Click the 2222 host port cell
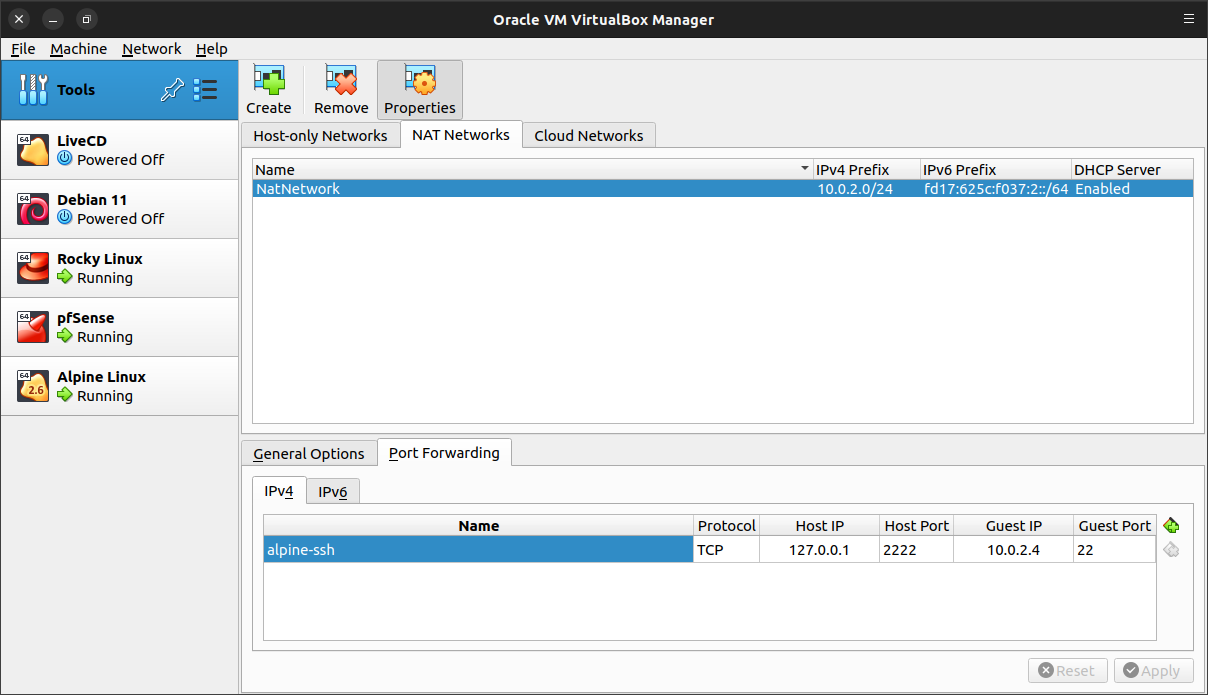 916,549
